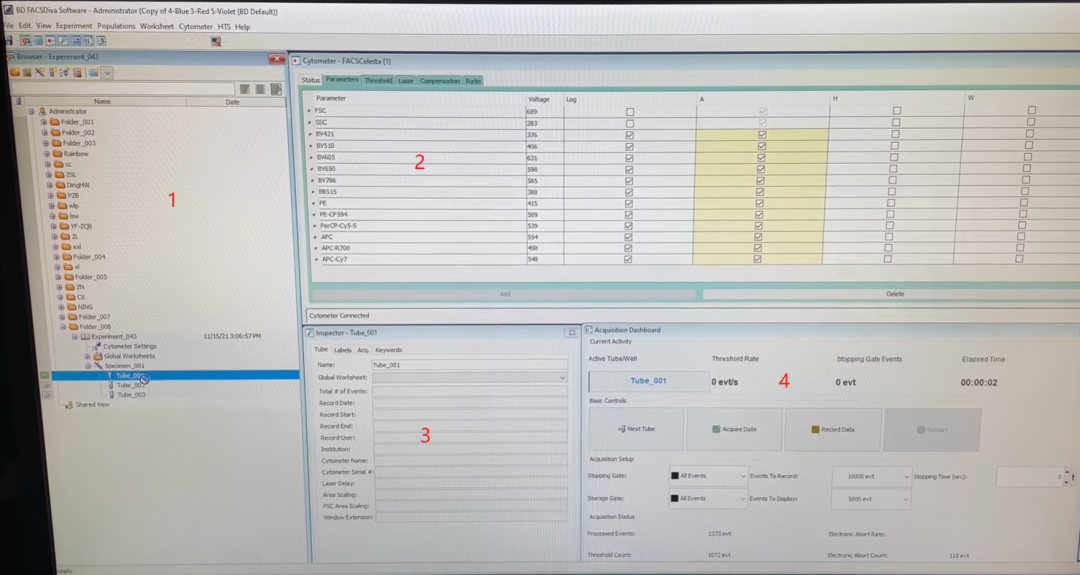
Task: Uncheck the A checkbox for BV510
Action: [x=761, y=146]
